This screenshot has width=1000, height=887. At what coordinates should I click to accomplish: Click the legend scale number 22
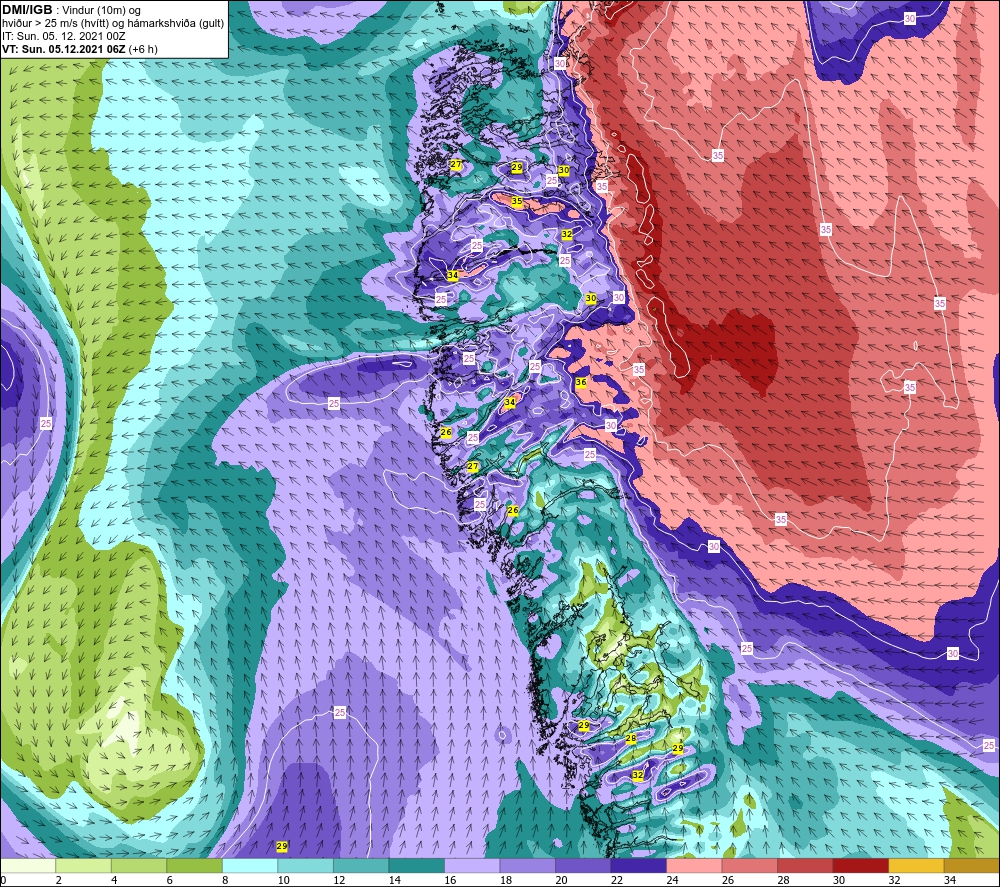pyautogui.click(x=617, y=880)
